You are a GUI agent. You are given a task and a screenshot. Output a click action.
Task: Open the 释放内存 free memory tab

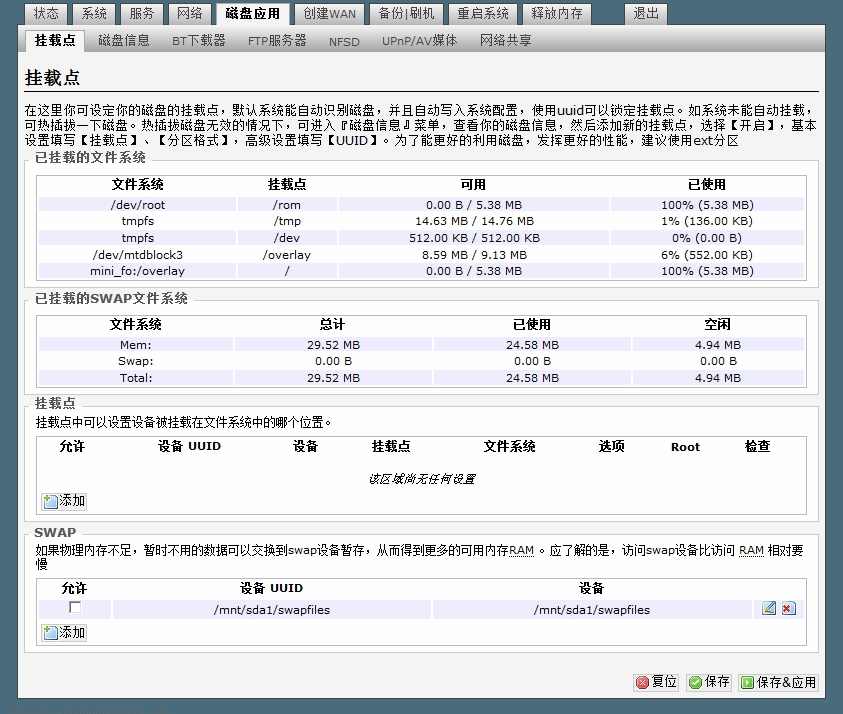[x=556, y=13]
